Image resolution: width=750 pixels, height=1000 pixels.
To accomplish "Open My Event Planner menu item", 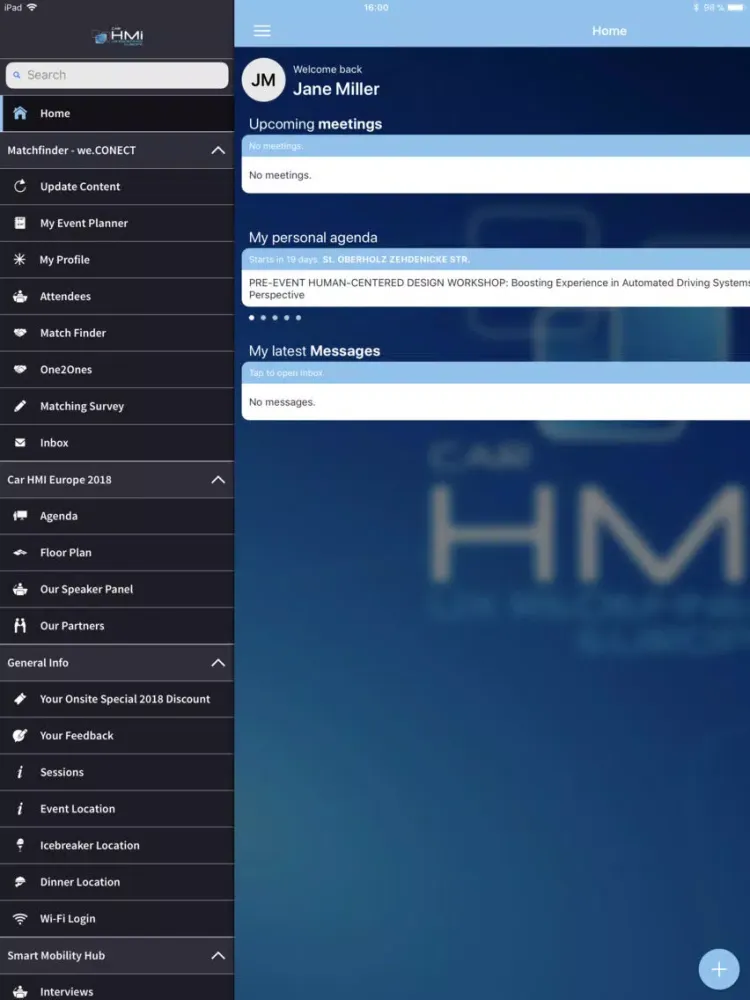I will coord(117,223).
